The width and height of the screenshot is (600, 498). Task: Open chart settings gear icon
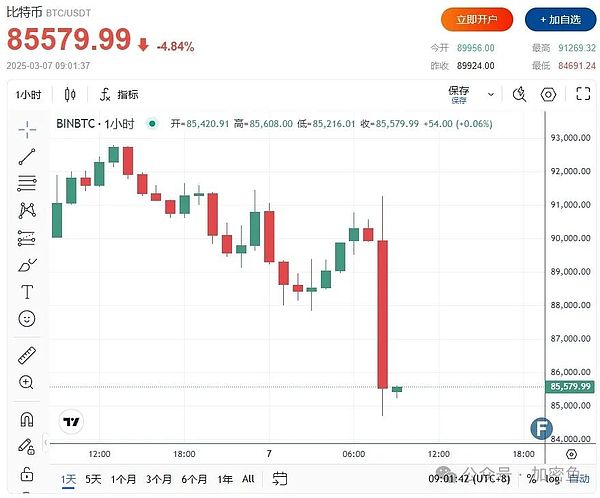pos(548,95)
